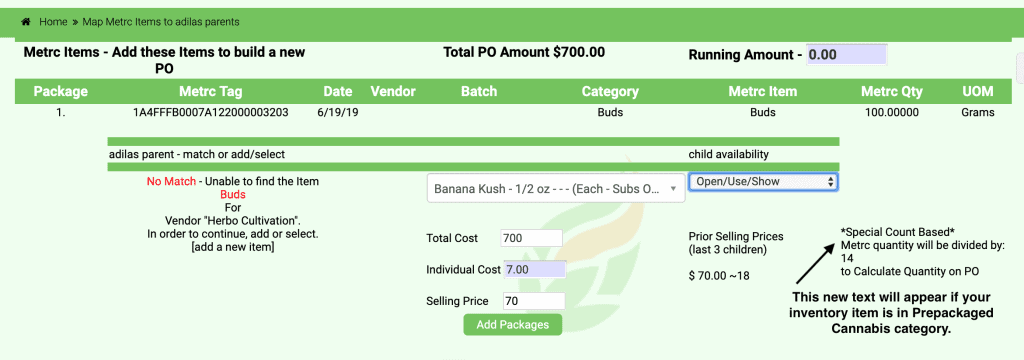Click the Batch column header
Screen dimensions: 1024x360
[x=479, y=91]
